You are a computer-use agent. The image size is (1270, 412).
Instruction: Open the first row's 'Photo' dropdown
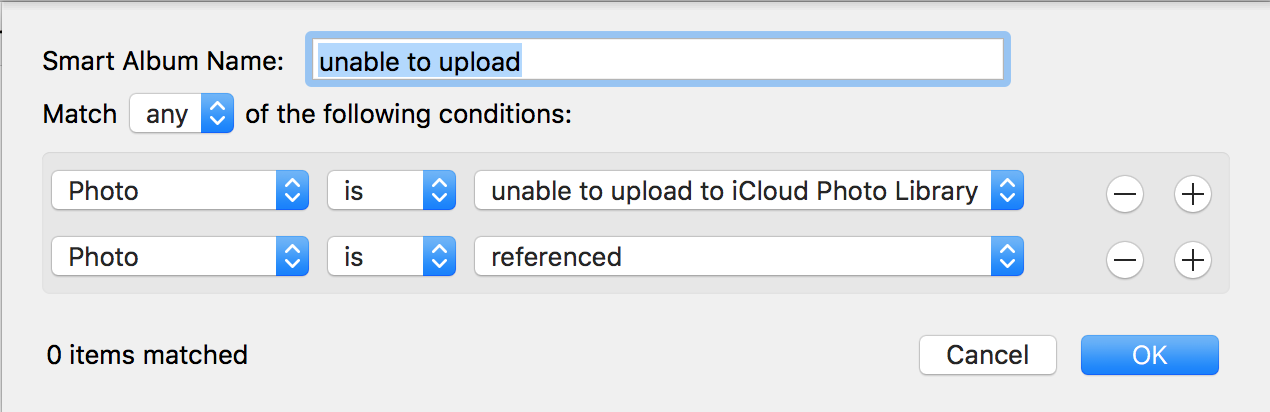point(179,191)
